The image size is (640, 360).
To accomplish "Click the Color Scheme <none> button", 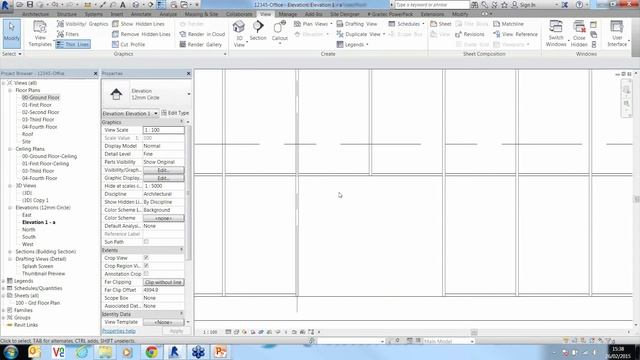I will pyautogui.click(x=163, y=218).
